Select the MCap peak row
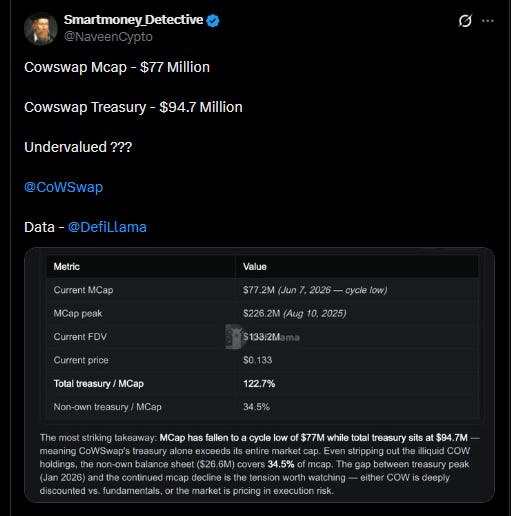 pos(262,313)
